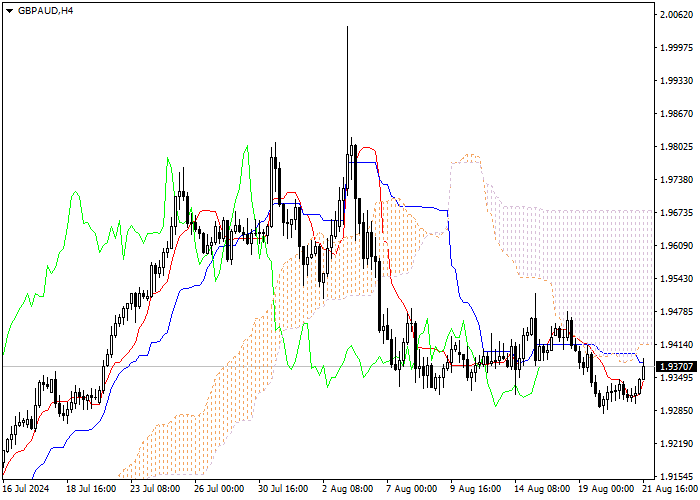Click the GBPAUD,H4 chart title

pos(45,11)
